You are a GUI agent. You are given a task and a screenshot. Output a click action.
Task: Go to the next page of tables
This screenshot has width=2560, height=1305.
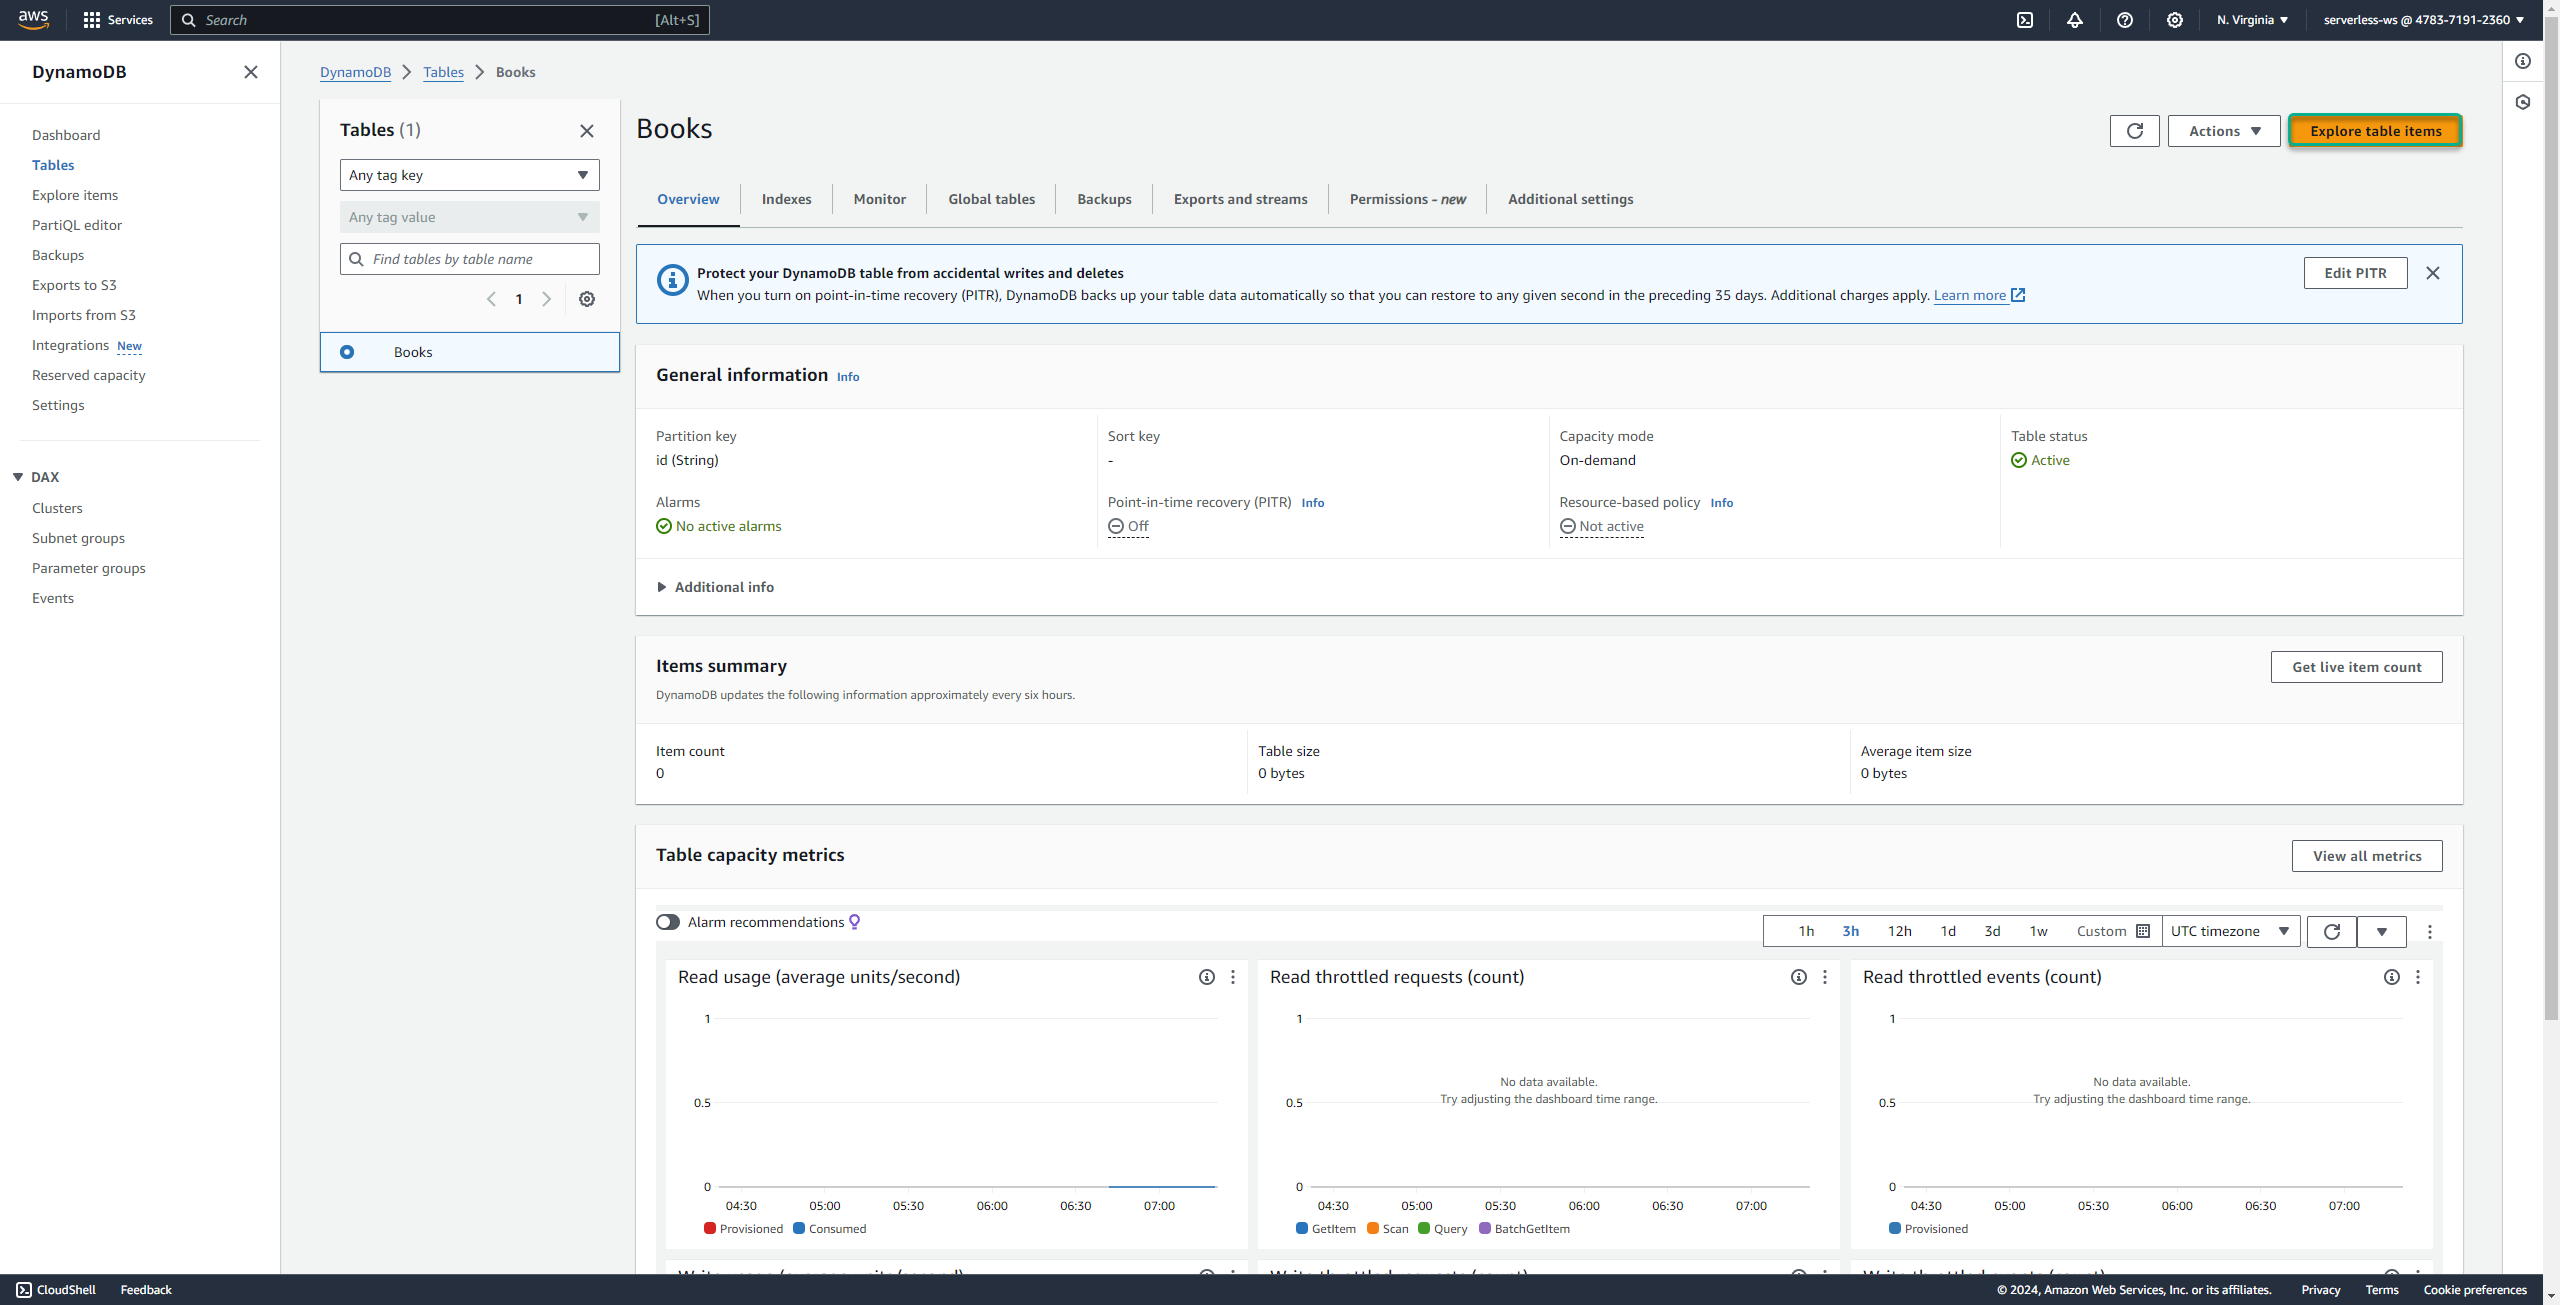click(547, 299)
